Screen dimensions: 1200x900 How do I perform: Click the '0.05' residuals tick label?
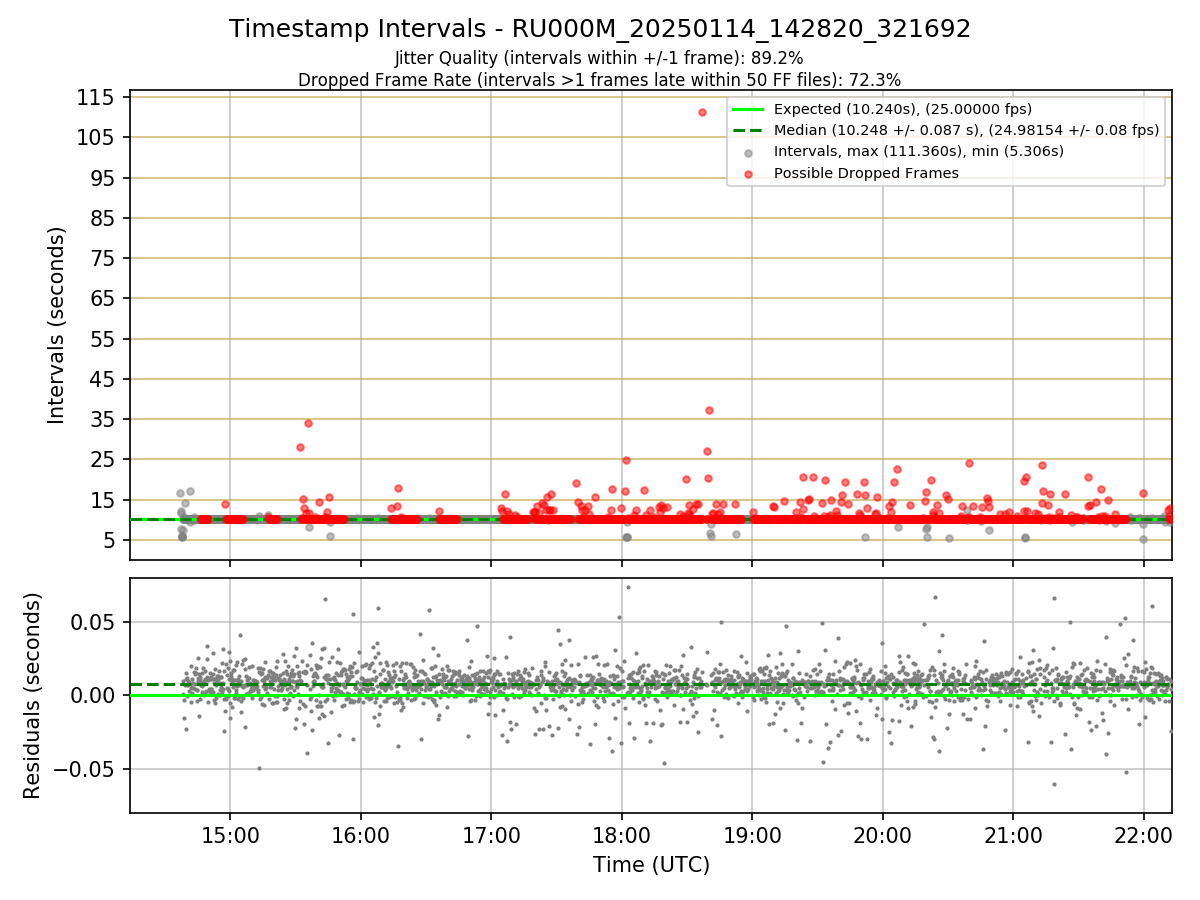(x=91, y=622)
